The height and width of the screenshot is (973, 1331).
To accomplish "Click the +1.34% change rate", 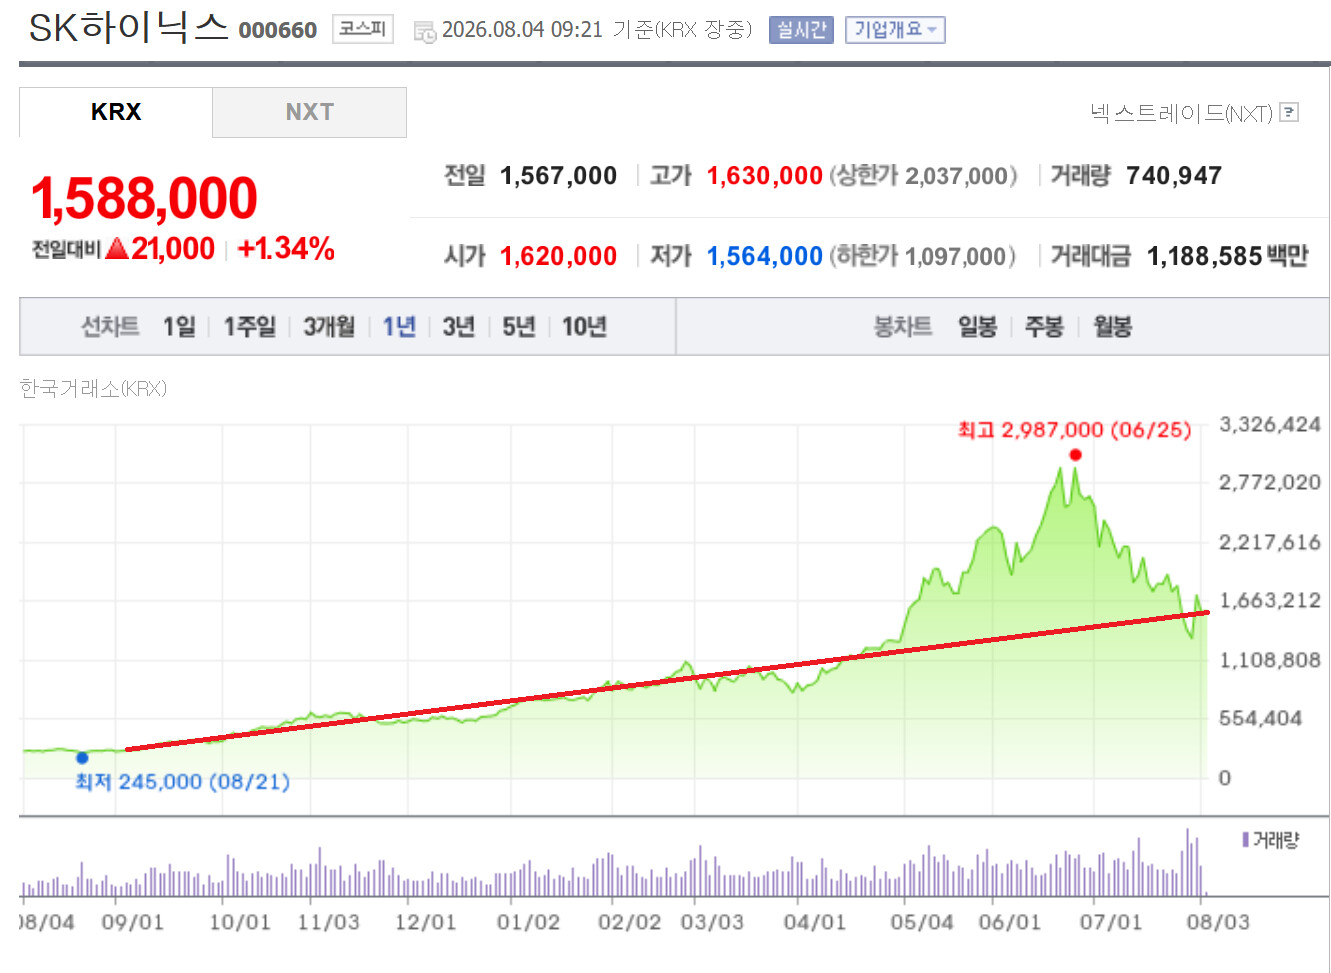I will (286, 249).
